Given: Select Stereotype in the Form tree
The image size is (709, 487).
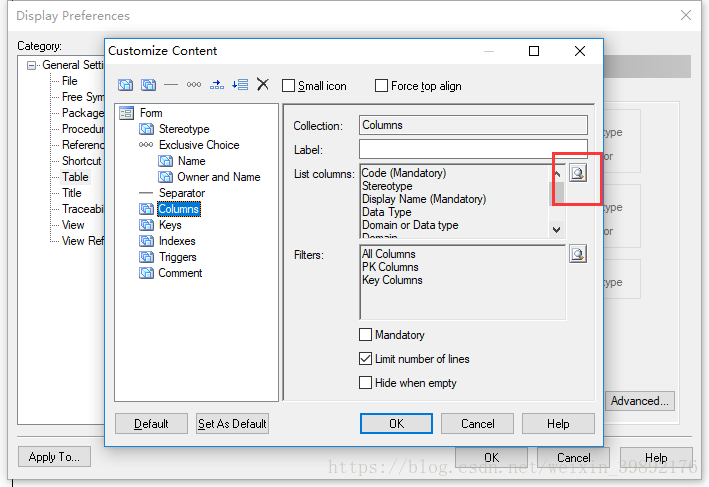Looking at the screenshot, I should [184, 129].
